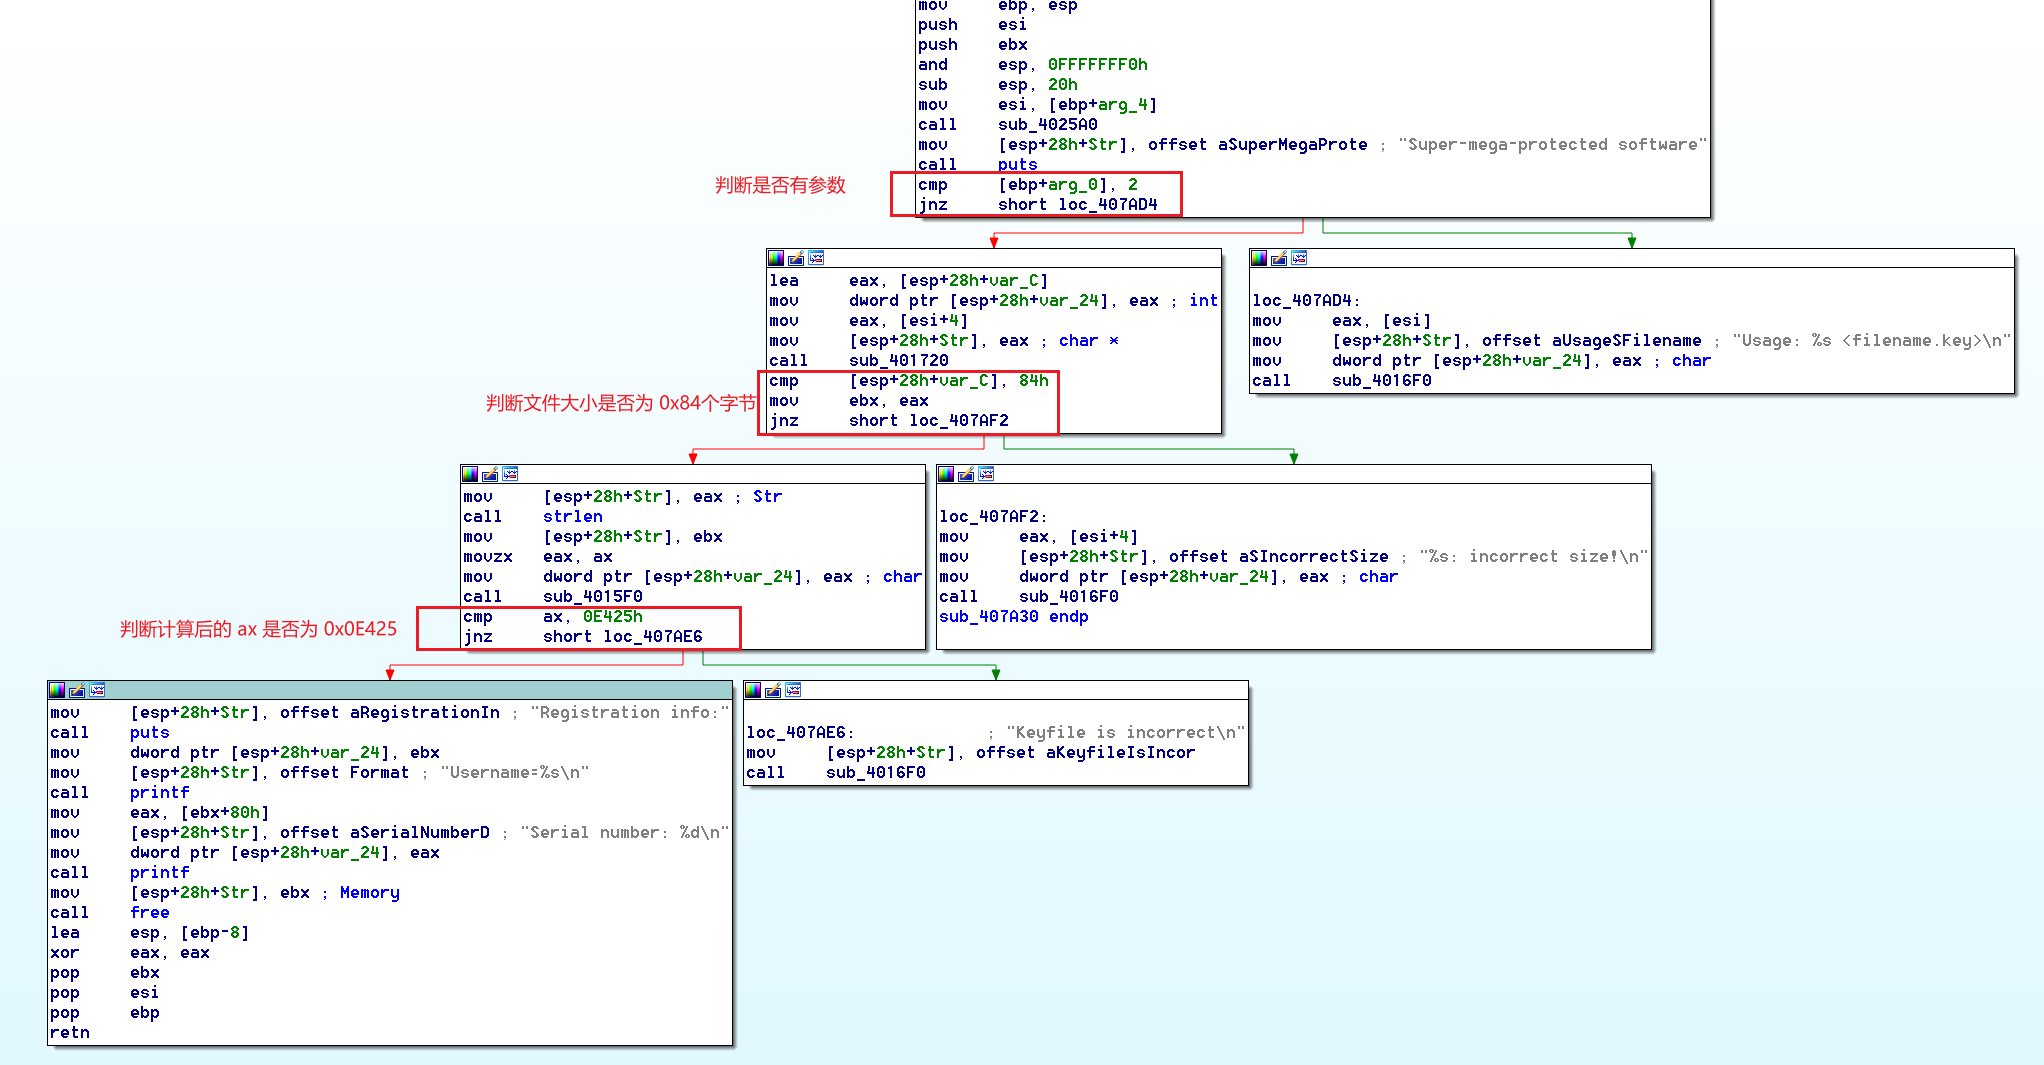
Task: Click group icon on Registration info node
Action: click(97, 690)
